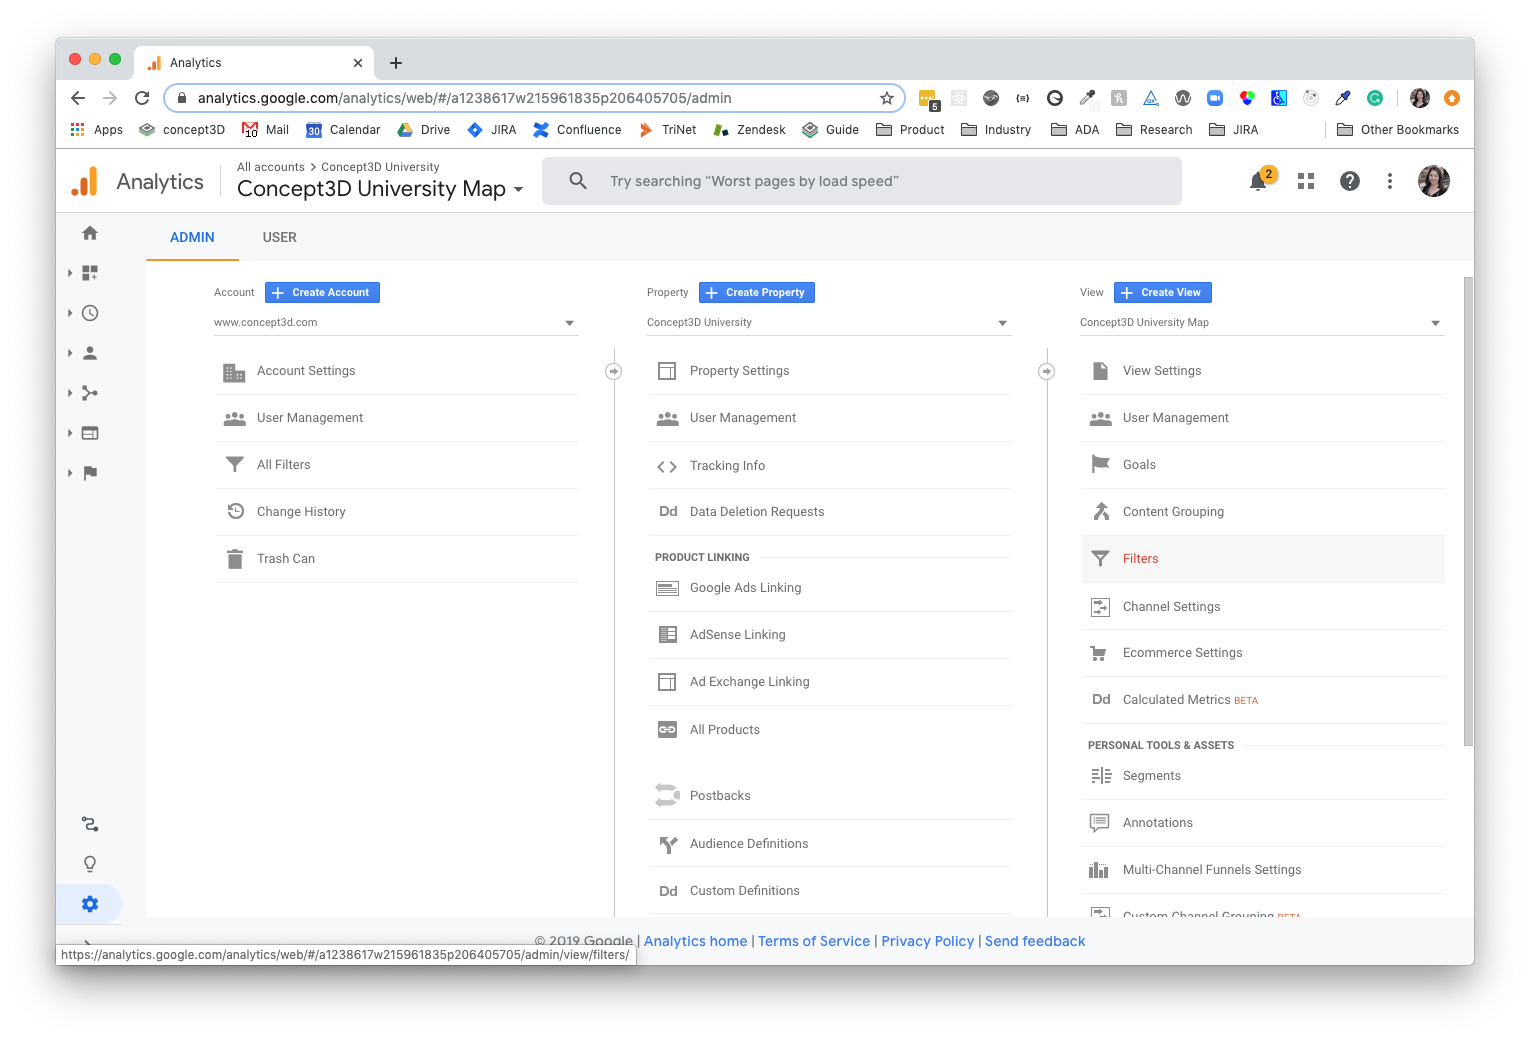Open the Acquisition icon in sidebar
This screenshot has height=1039, width=1530.
[x=90, y=393]
